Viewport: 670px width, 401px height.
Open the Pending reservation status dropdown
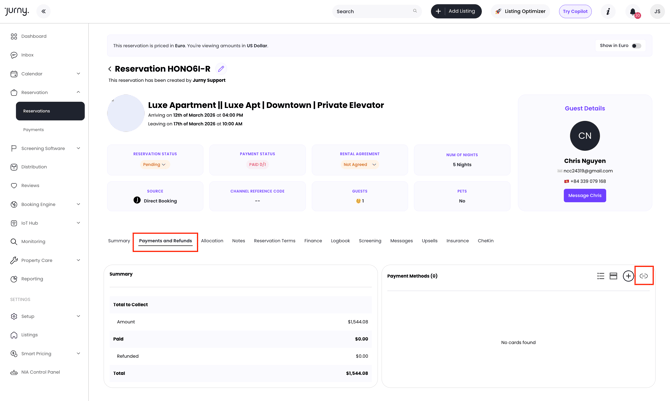tap(154, 164)
